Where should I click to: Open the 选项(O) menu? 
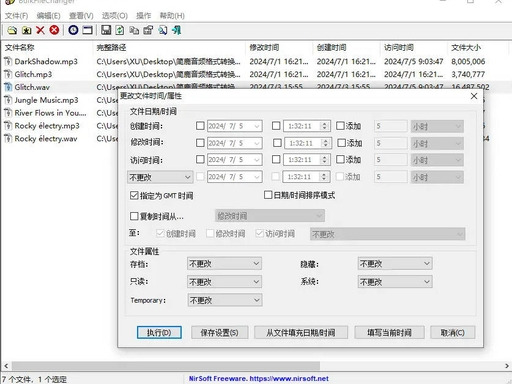[115, 16]
